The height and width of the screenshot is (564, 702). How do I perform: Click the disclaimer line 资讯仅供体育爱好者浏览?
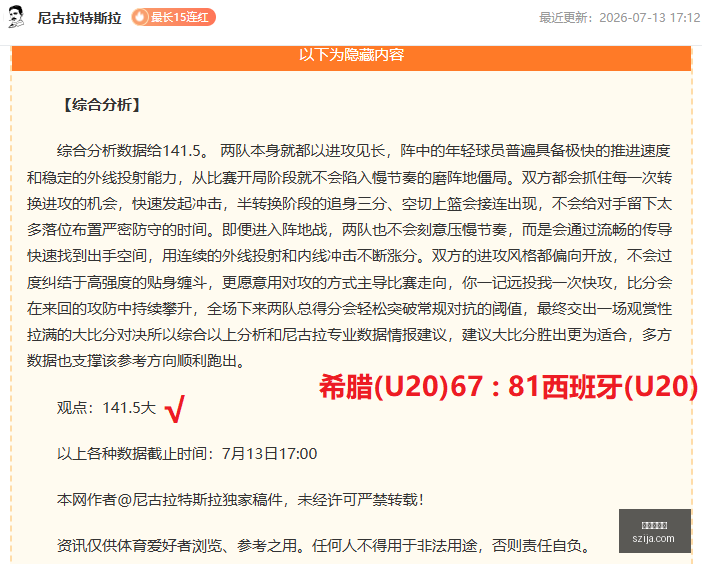(x=325, y=545)
